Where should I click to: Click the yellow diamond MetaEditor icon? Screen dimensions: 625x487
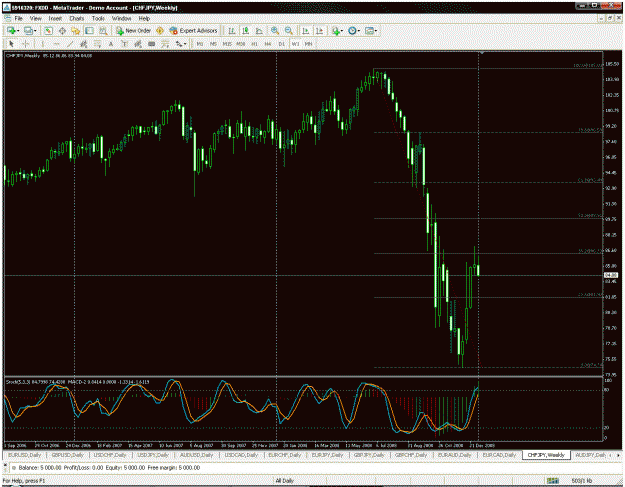(x=160, y=31)
